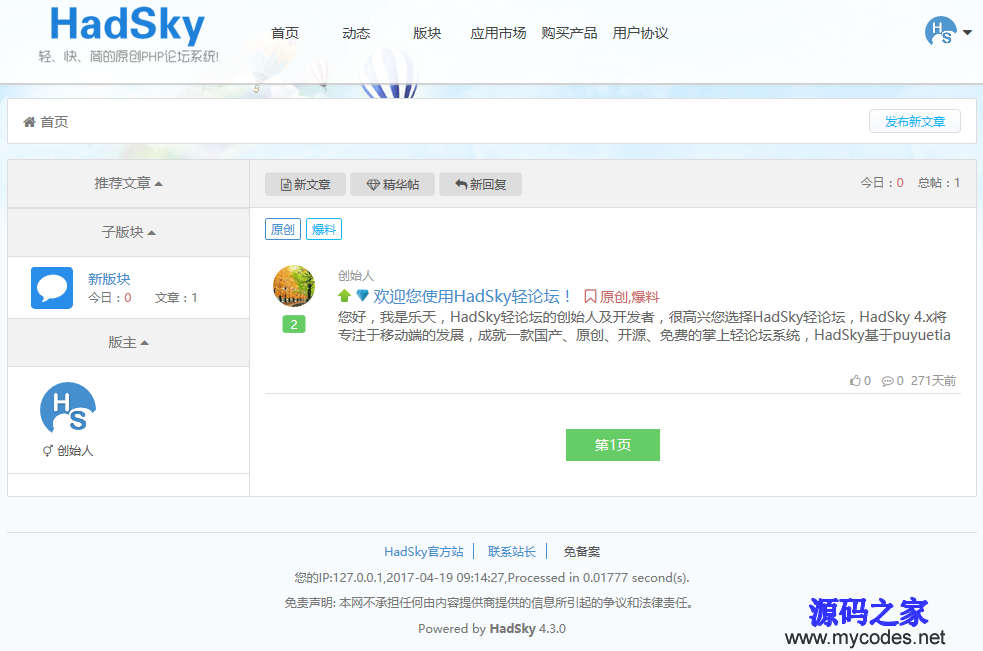Switch to the 新文章 tab
This screenshot has width=983, height=651.
click(305, 184)
